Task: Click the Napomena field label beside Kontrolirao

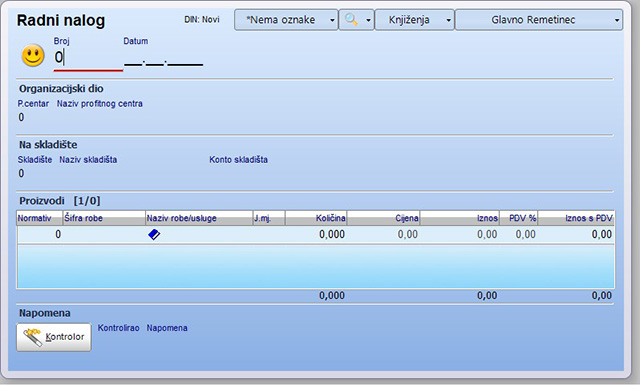Action: [x=167, y=328]
